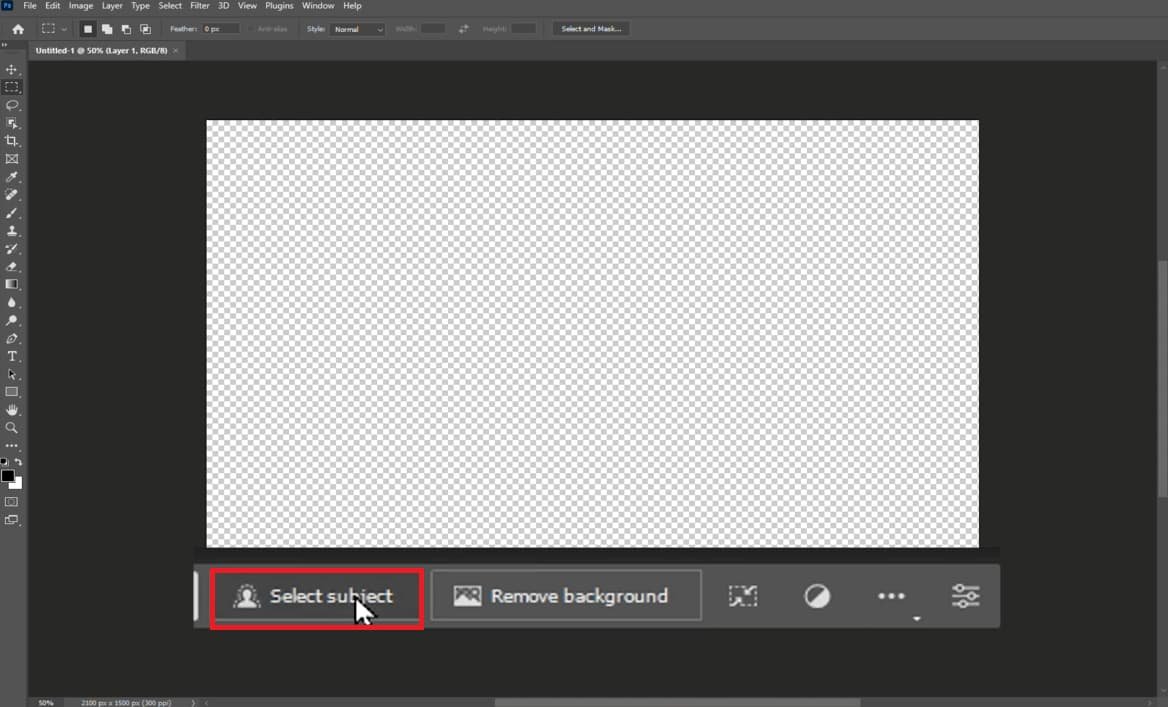Enable Intersect with selection mode
The width and height of the screenshot is (1168, 707).
click(x=146, y=29)
